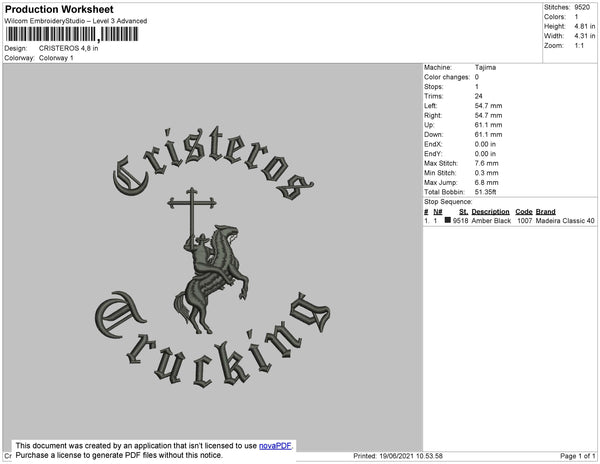
Task: Click the 'Madeira Classic 40' brand entry
Action: 565,221
